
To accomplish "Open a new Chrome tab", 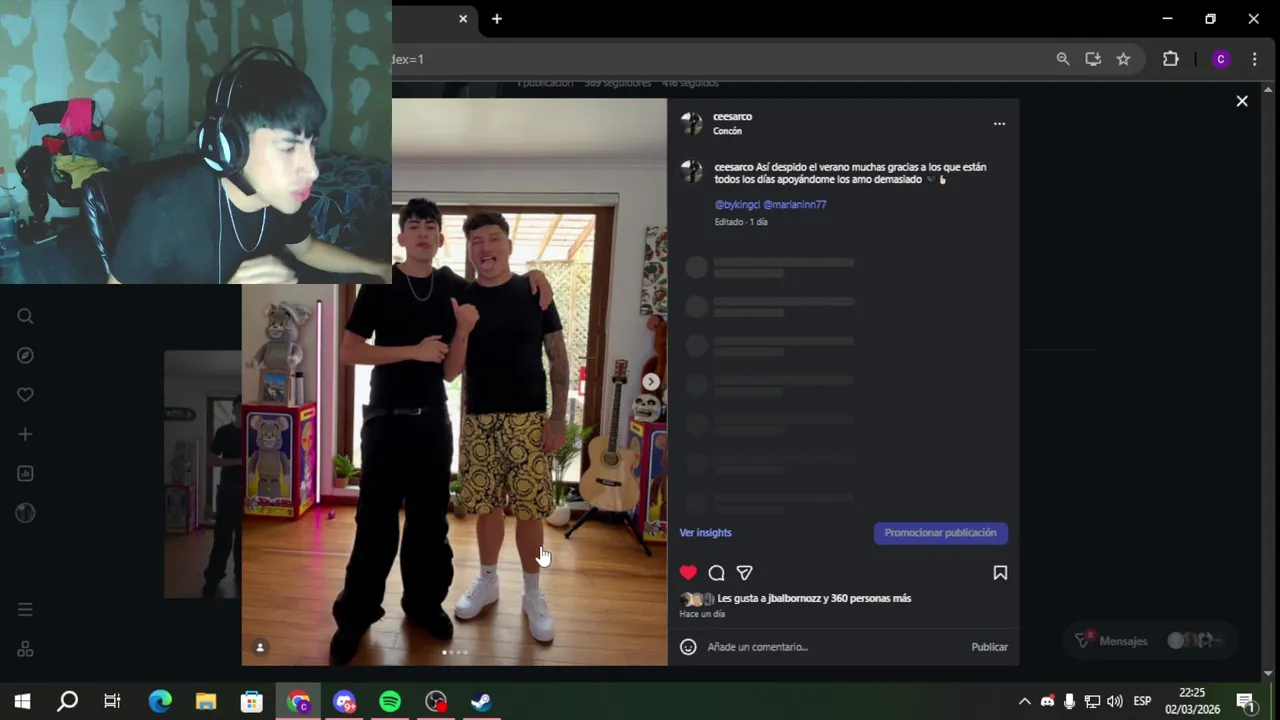I will (496, 19).
